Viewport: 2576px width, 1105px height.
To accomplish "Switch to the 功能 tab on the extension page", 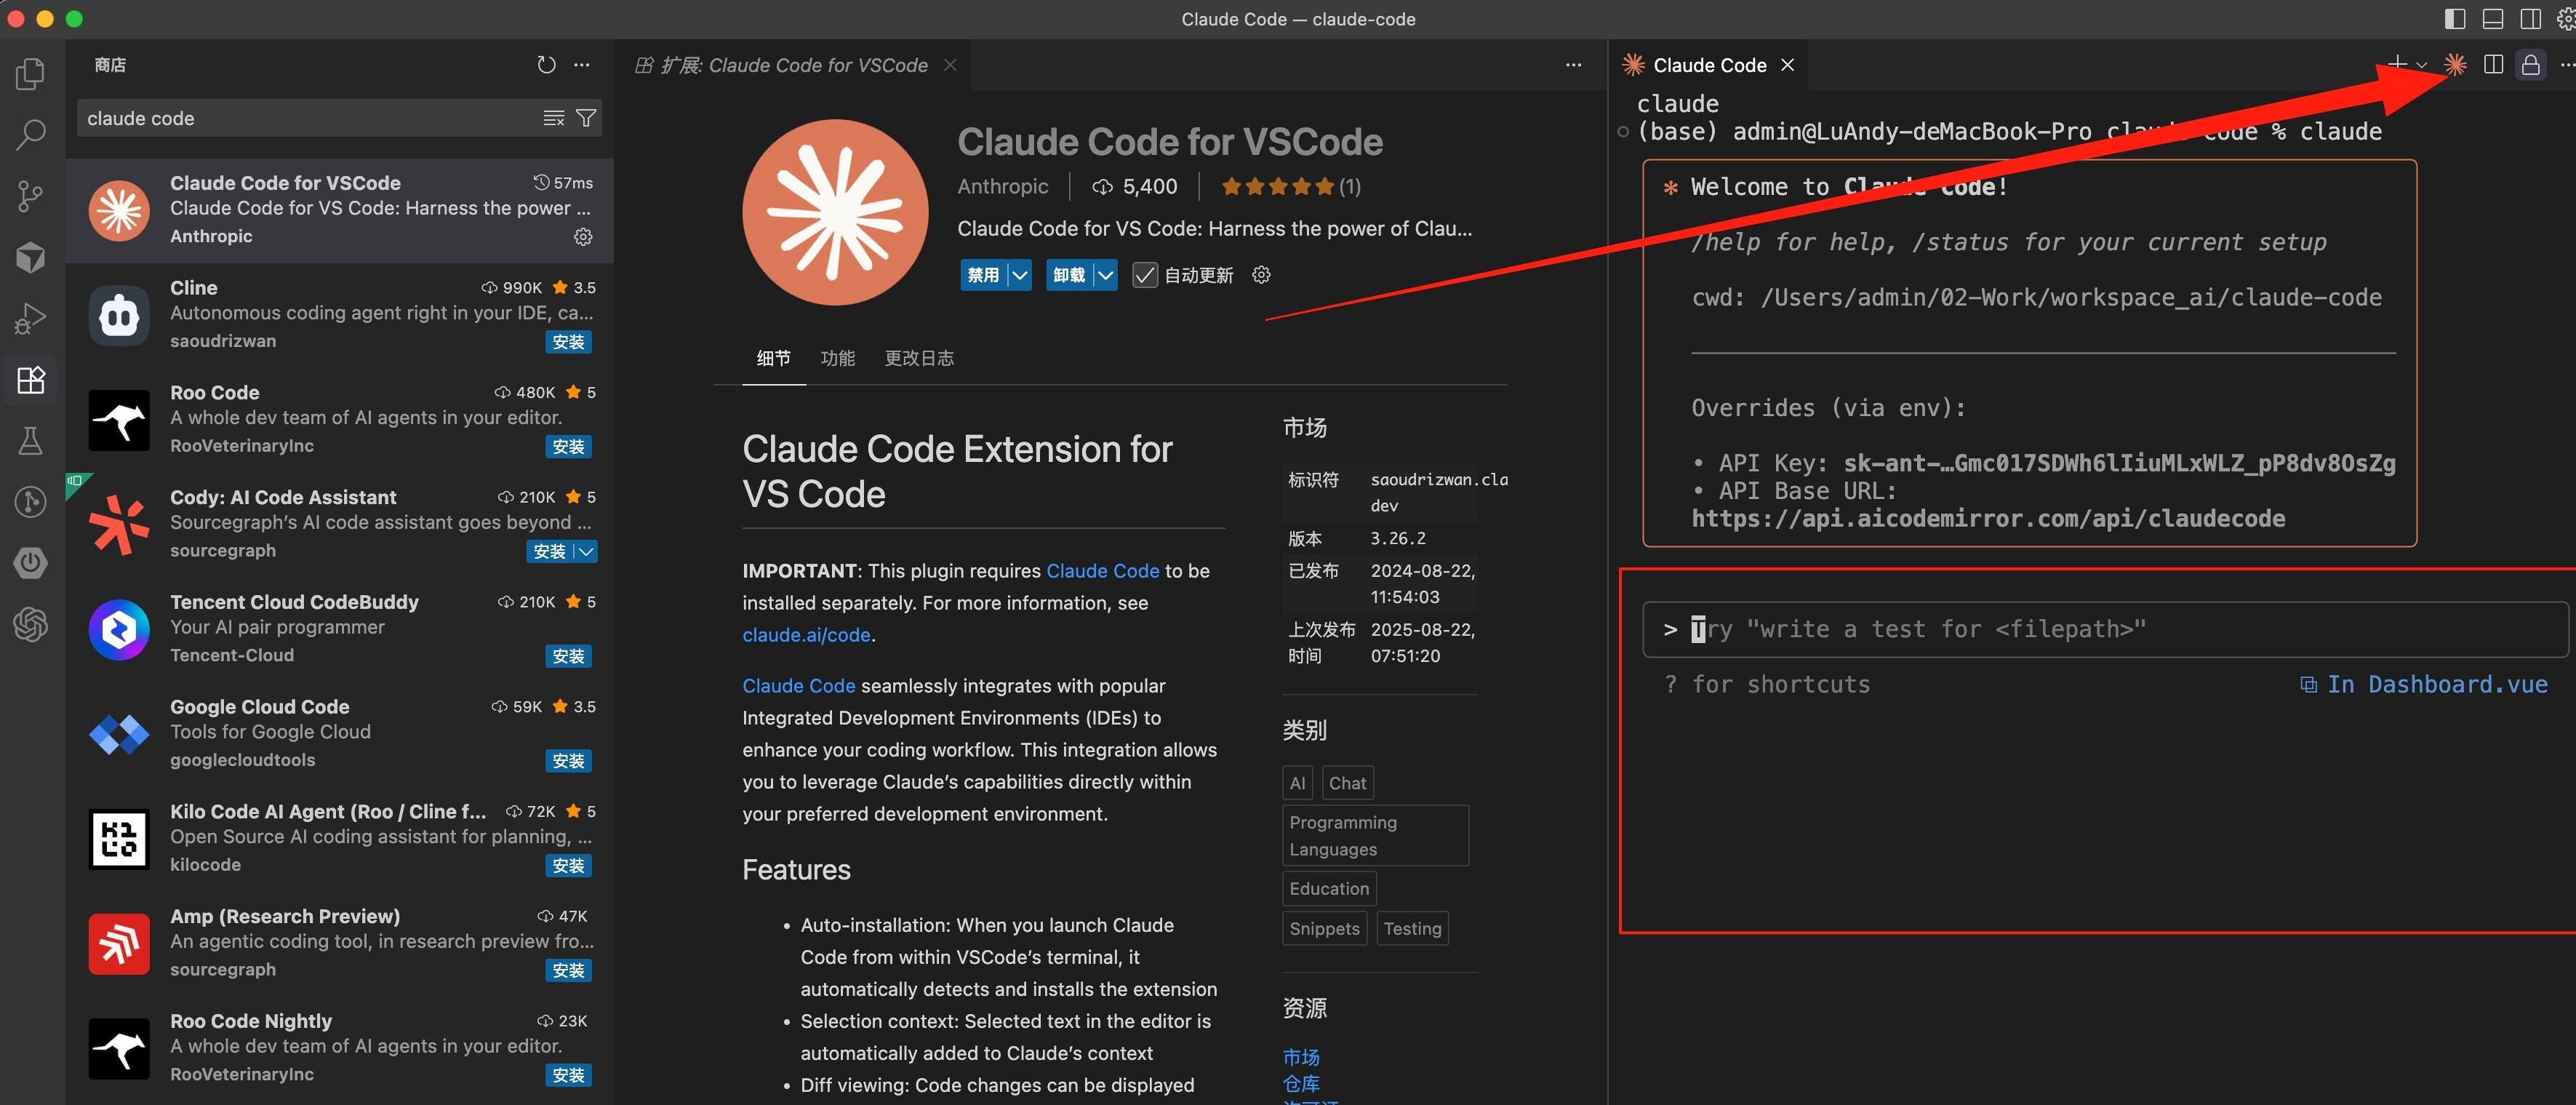I will [838, 358].
